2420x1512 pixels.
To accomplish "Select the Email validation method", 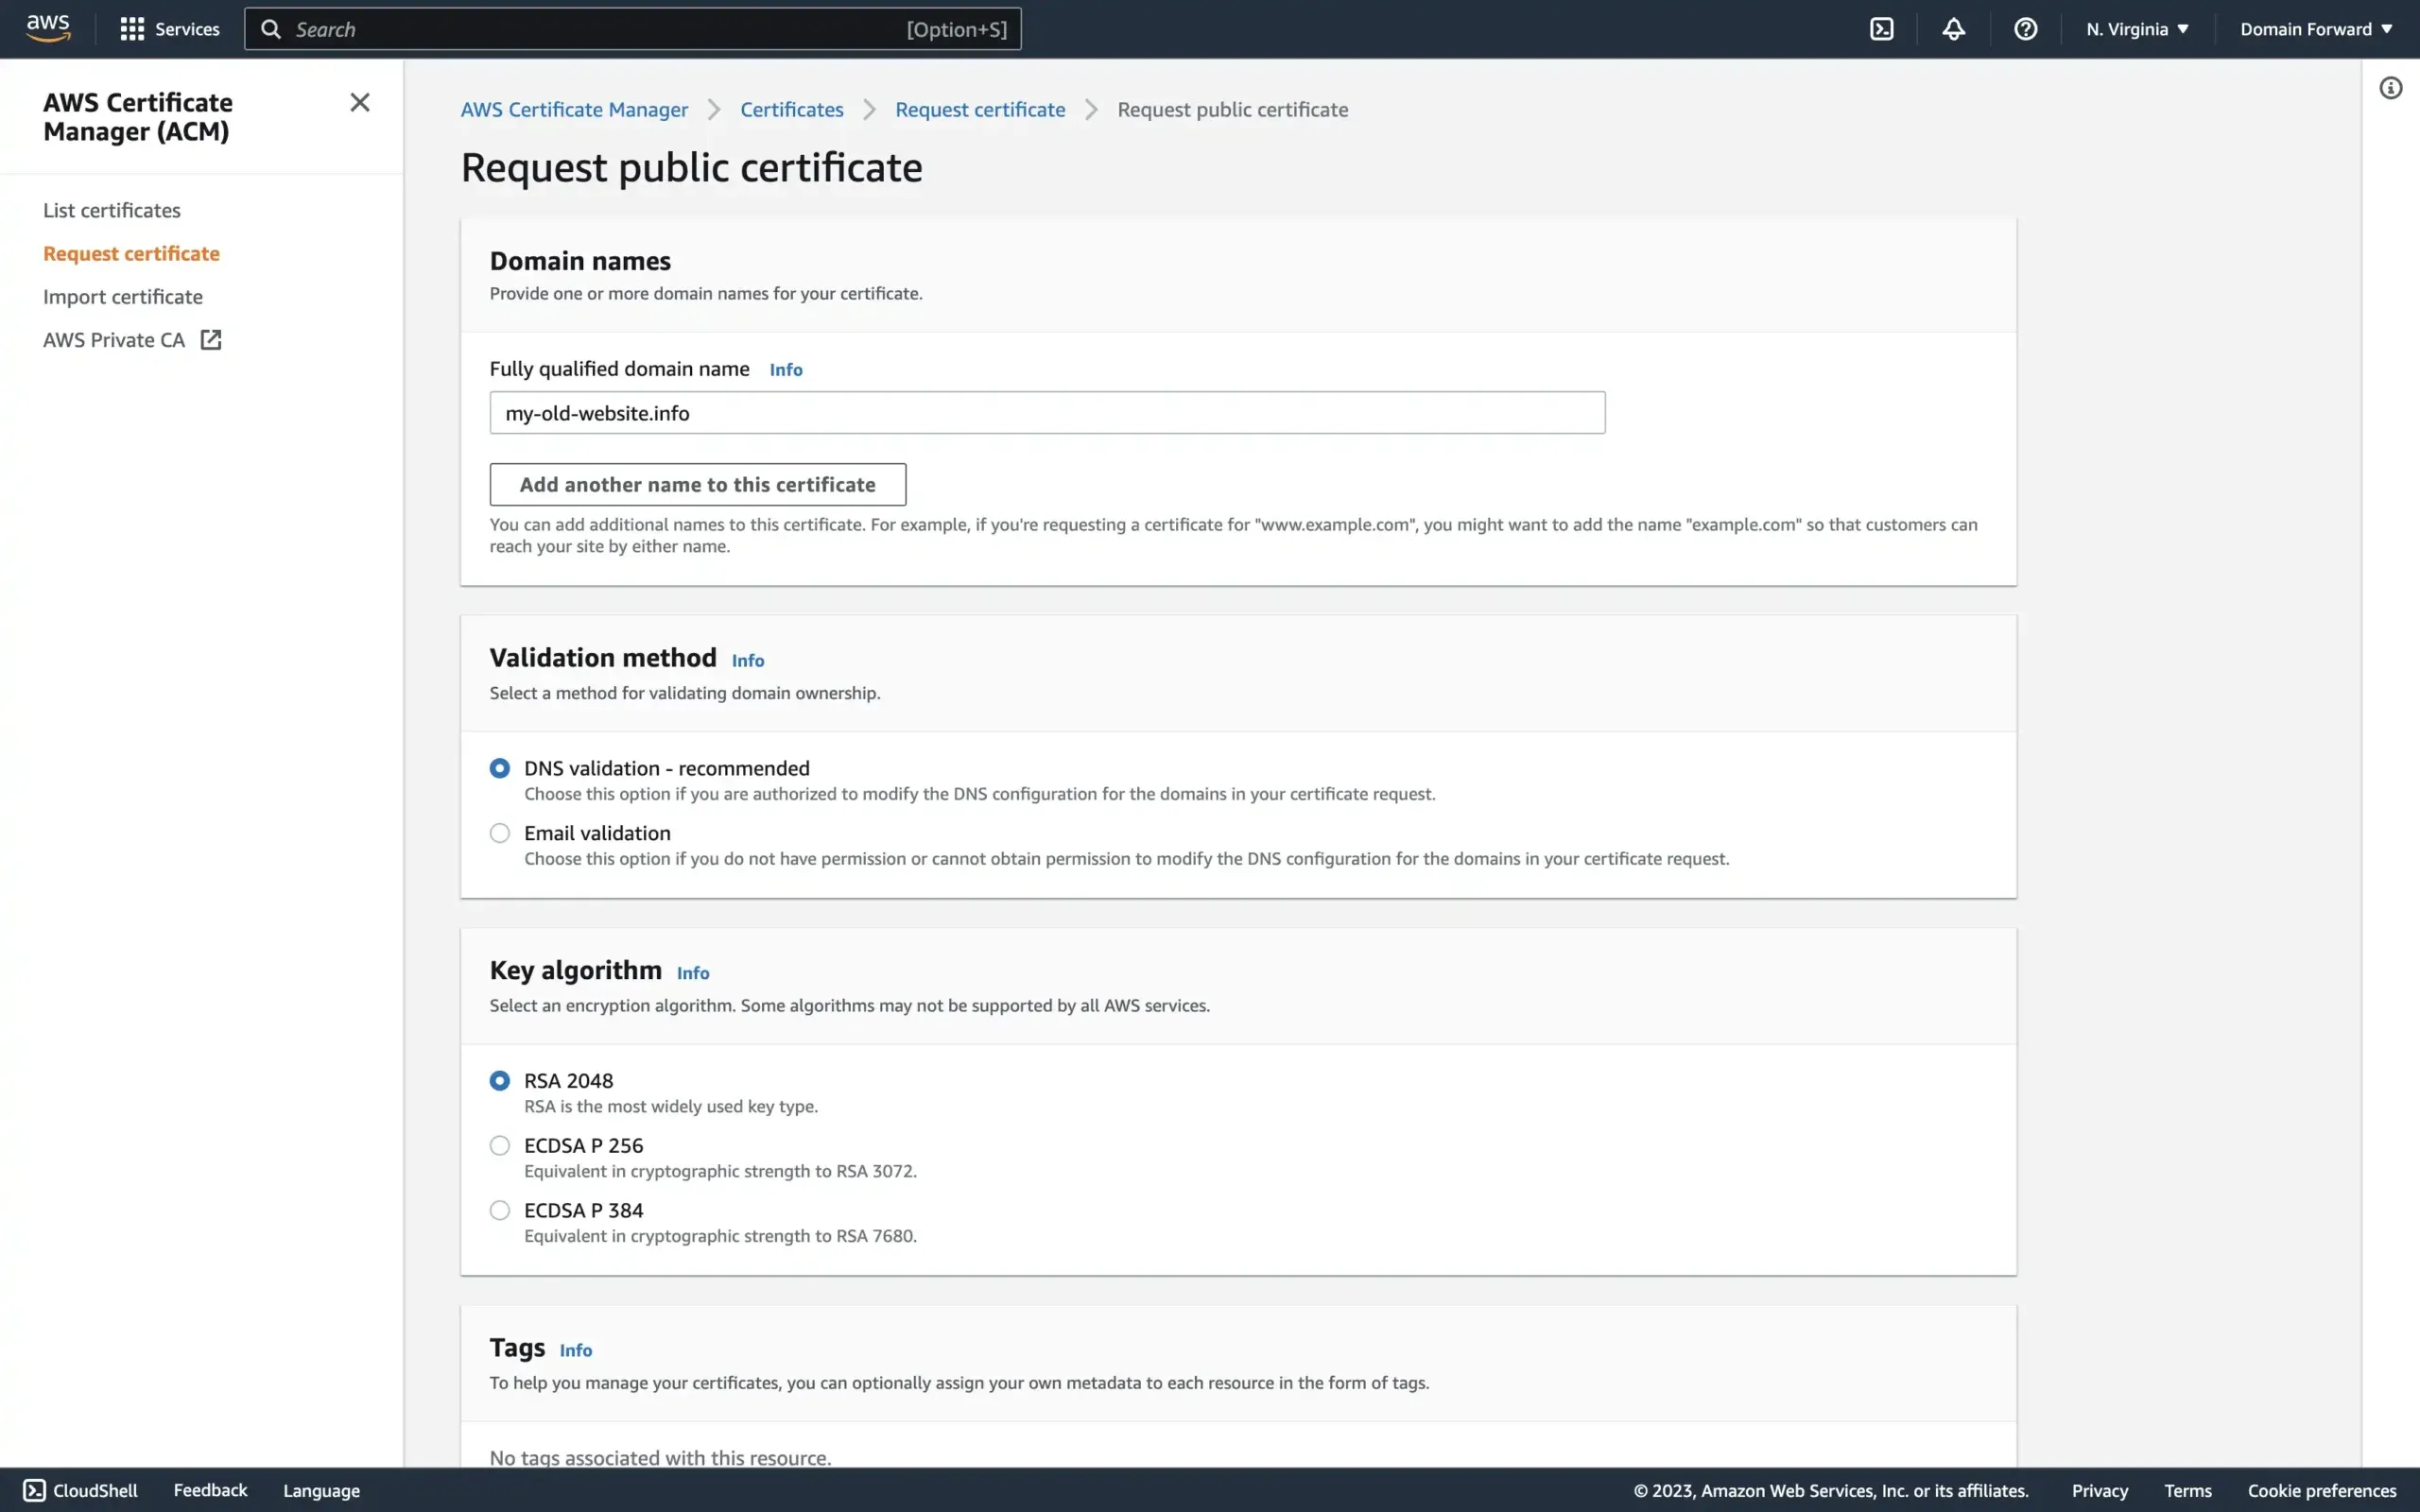I will [x=499, y=832].
